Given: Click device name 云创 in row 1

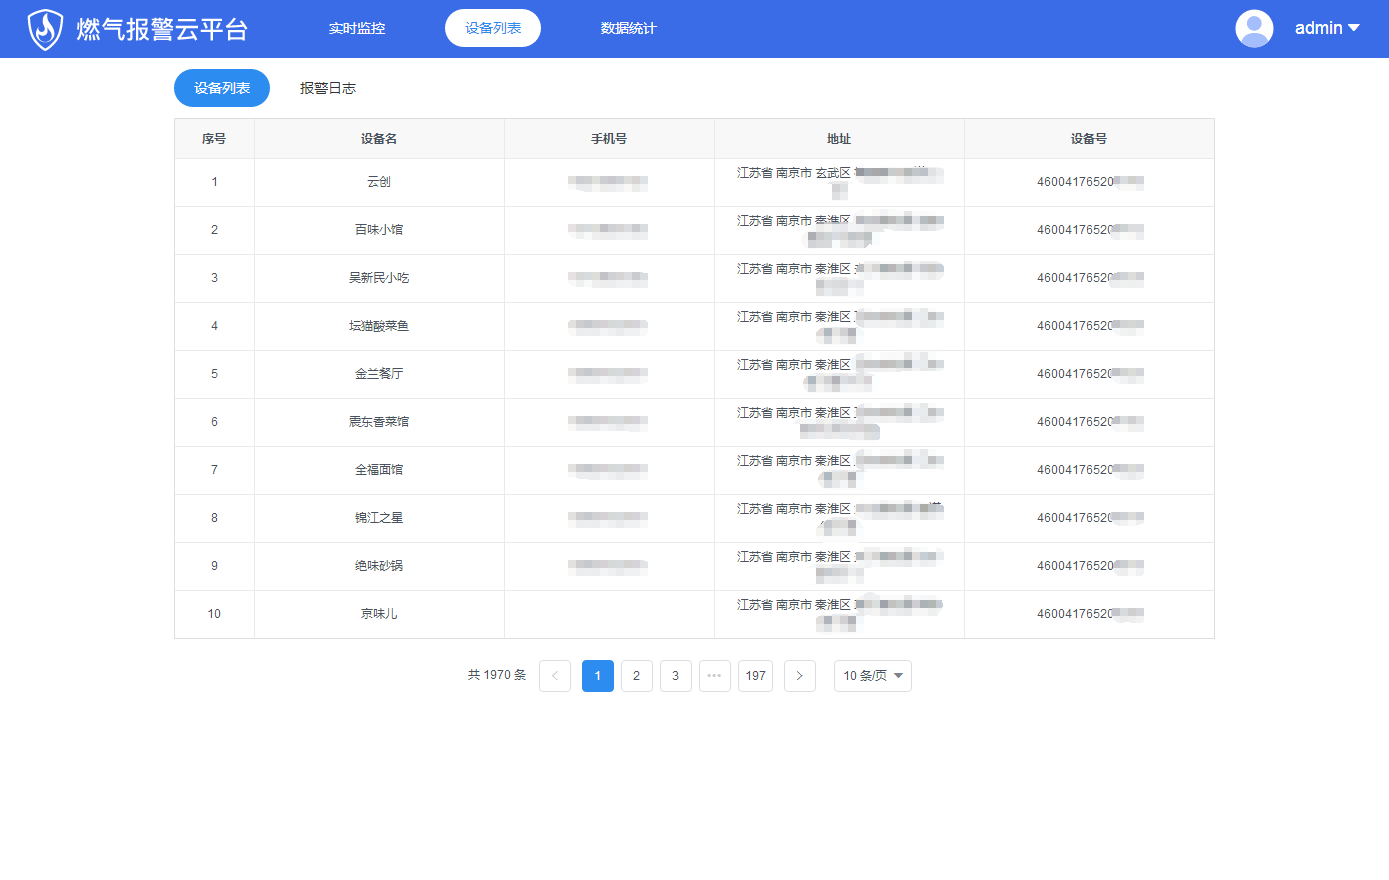Looking at the screenshot, I should [379, 182].
